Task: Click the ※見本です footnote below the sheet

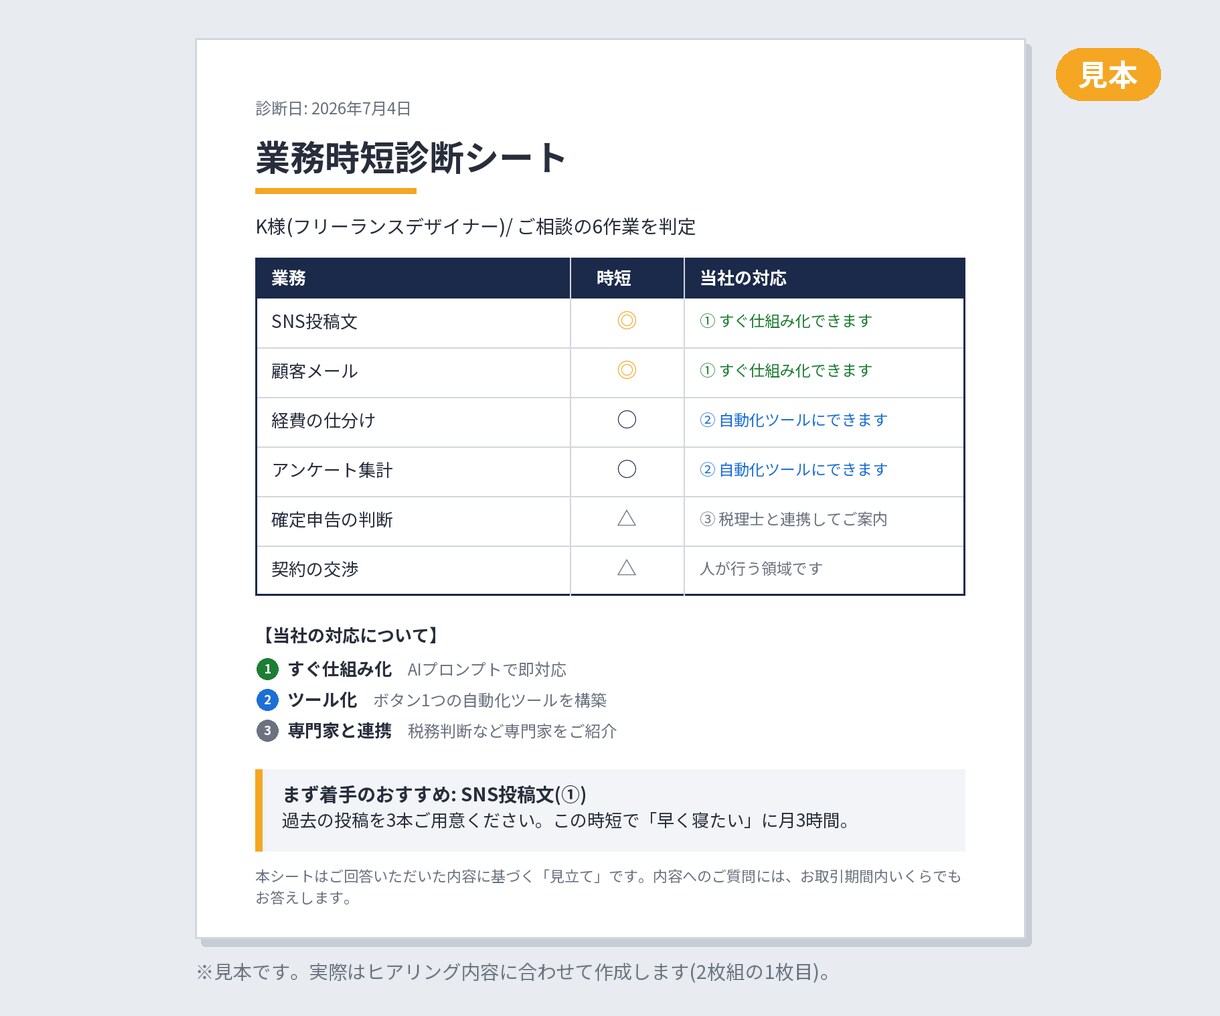Action: pos(514,972)
